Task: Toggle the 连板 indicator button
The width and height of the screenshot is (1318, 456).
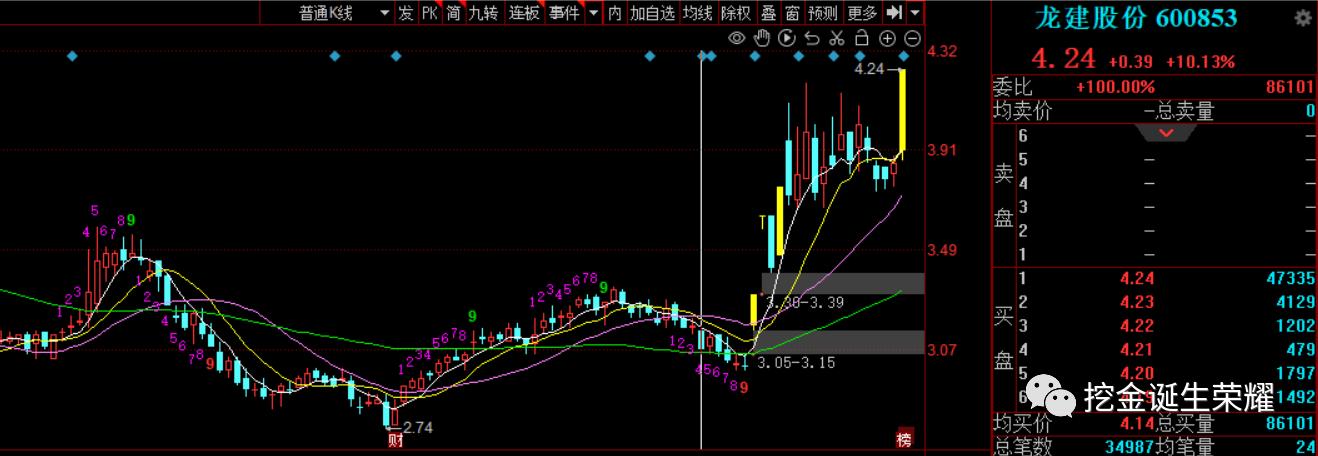Action: 524,12
